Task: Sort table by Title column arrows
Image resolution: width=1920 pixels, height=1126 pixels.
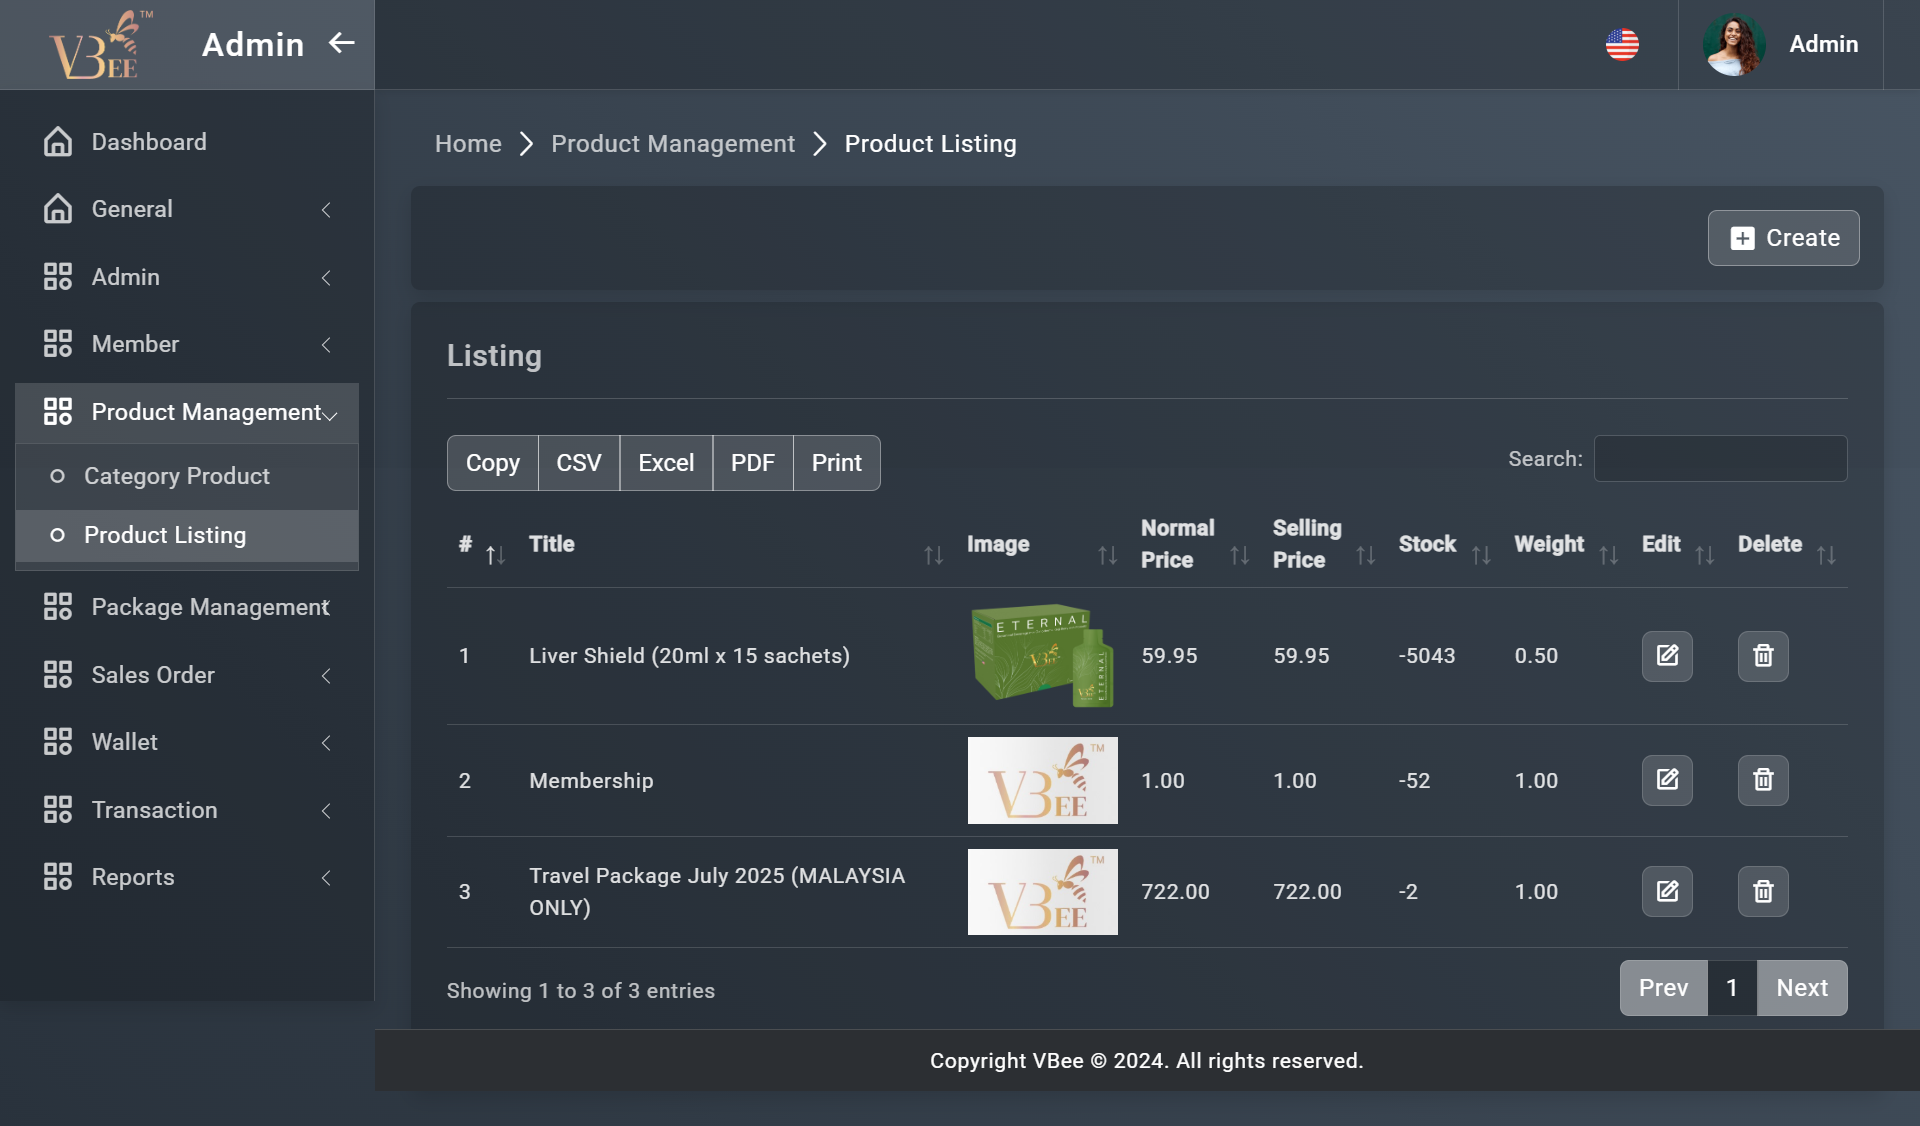Action: coord(933,555)
